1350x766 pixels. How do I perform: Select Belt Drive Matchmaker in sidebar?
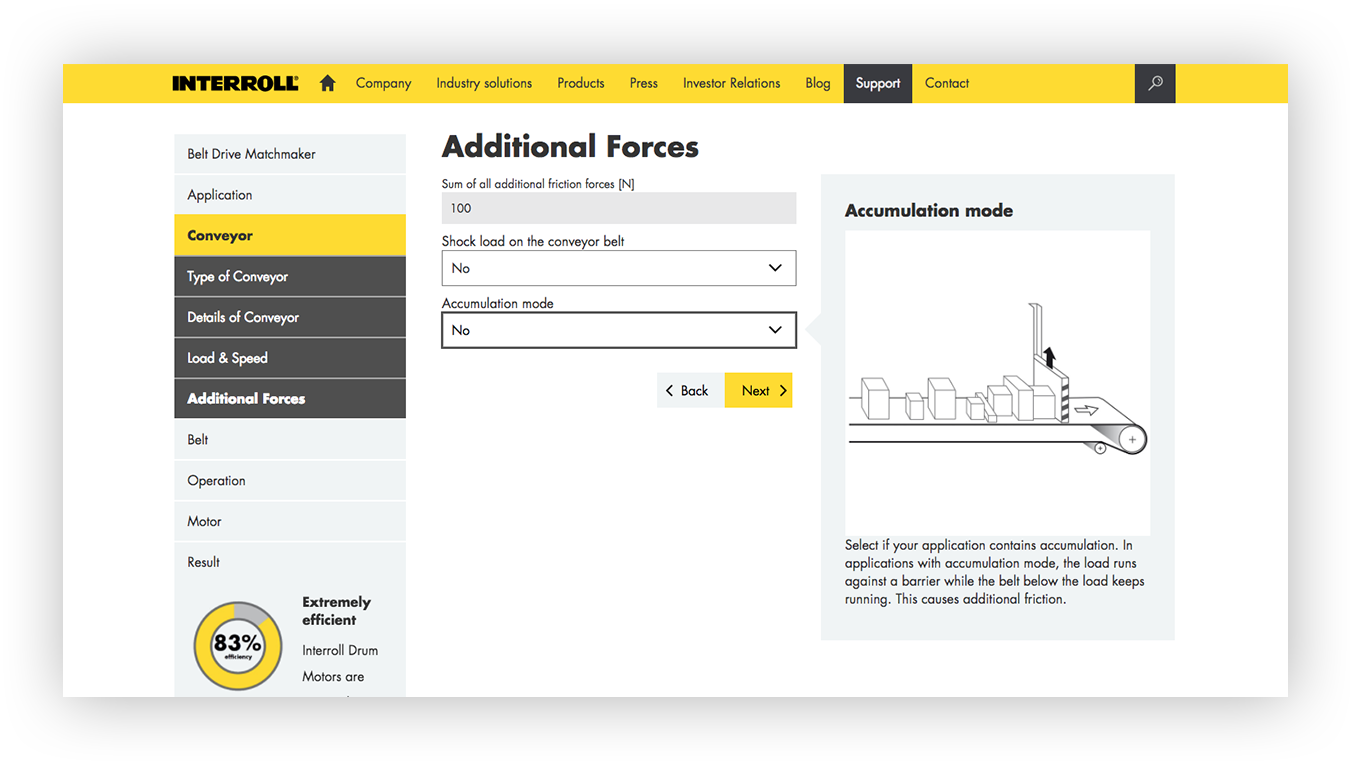point(290,154)
